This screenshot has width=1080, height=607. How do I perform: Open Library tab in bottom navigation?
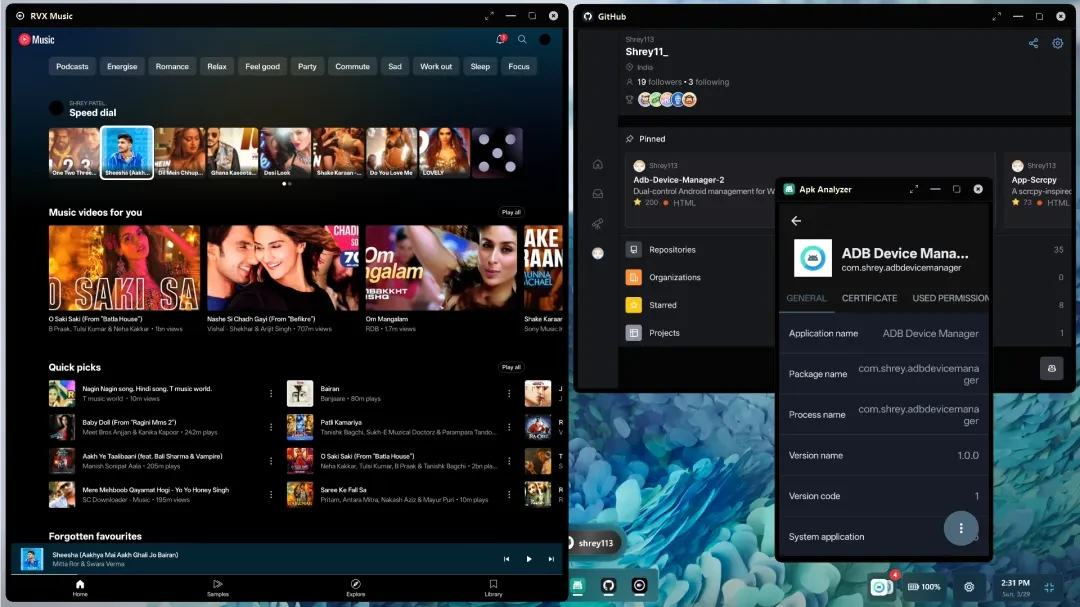pyautogui.click(x=493, y=588)
